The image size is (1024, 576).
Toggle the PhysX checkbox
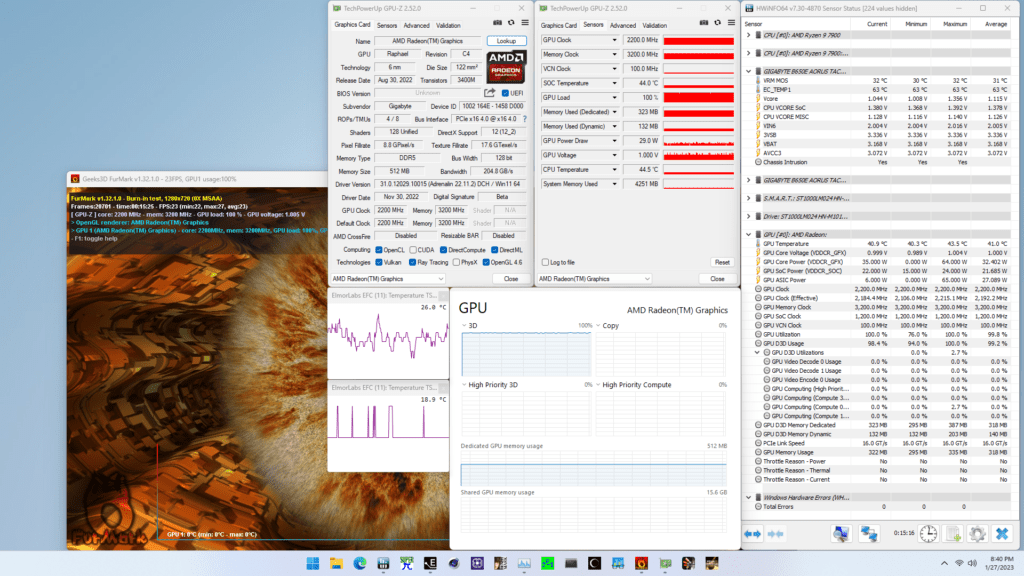pyautogui.click(x=456, y=262)
